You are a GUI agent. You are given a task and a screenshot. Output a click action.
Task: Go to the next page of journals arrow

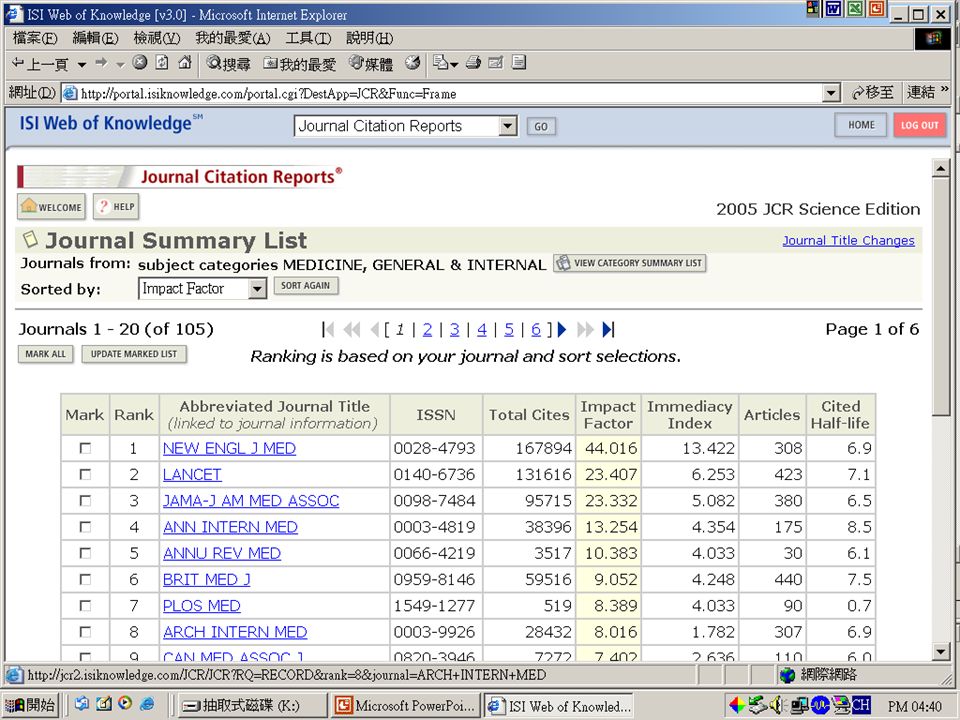pos(562,330)
